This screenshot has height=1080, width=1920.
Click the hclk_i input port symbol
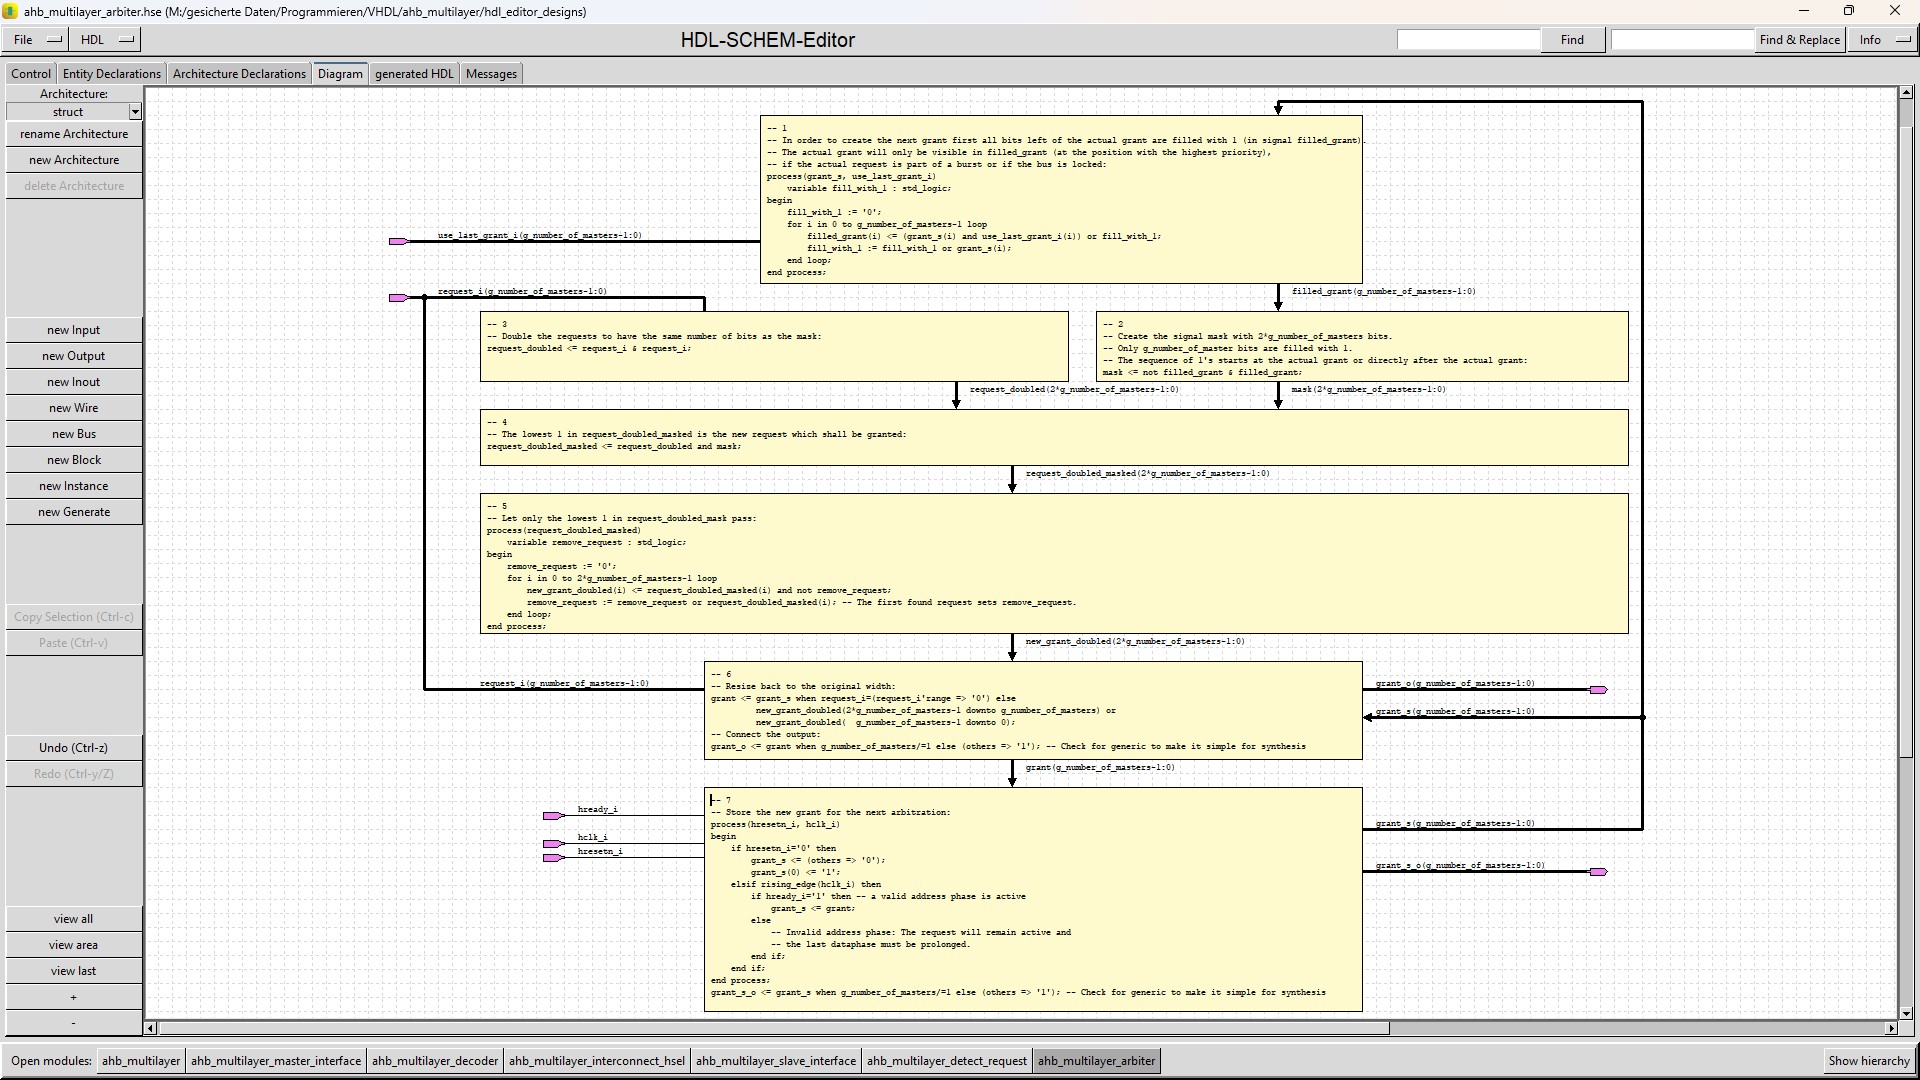pos(553,844)
